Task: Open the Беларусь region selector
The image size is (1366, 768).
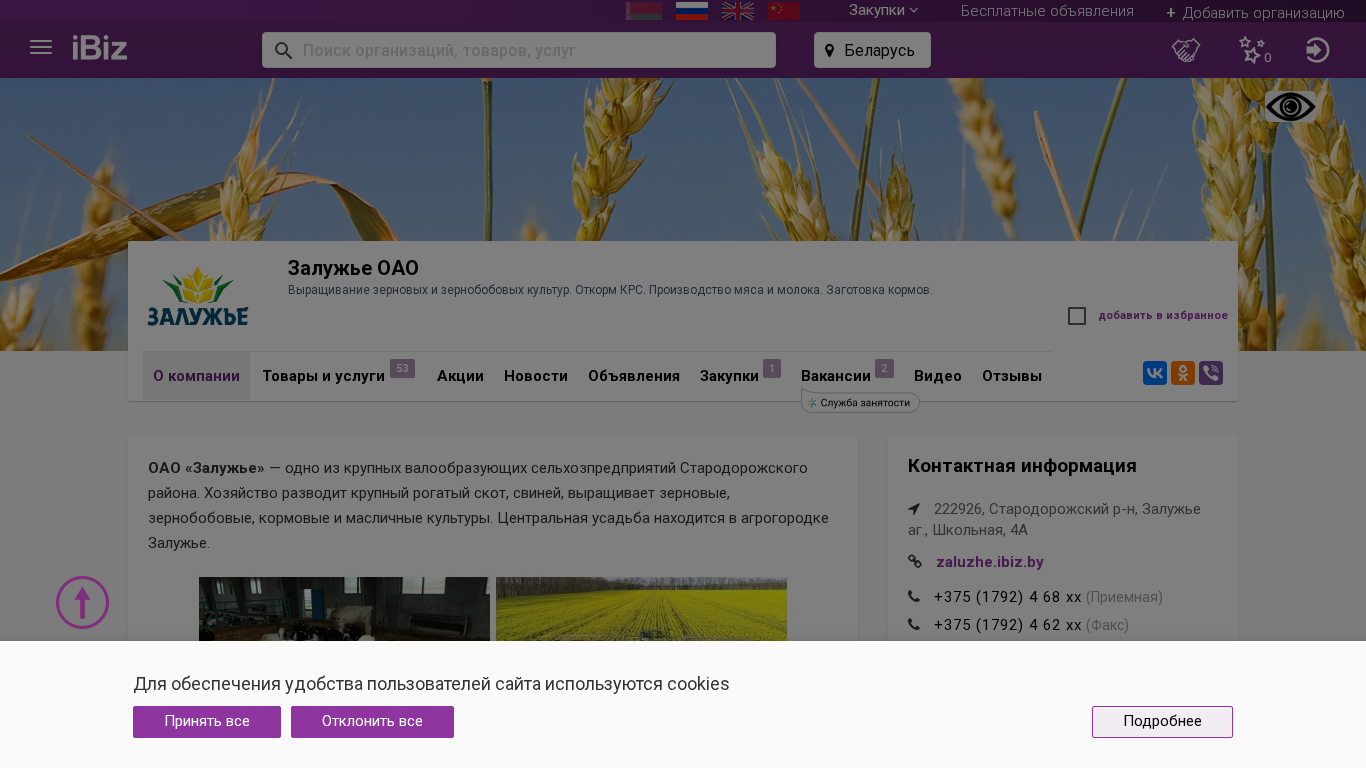Action: (x=872, y=50)
